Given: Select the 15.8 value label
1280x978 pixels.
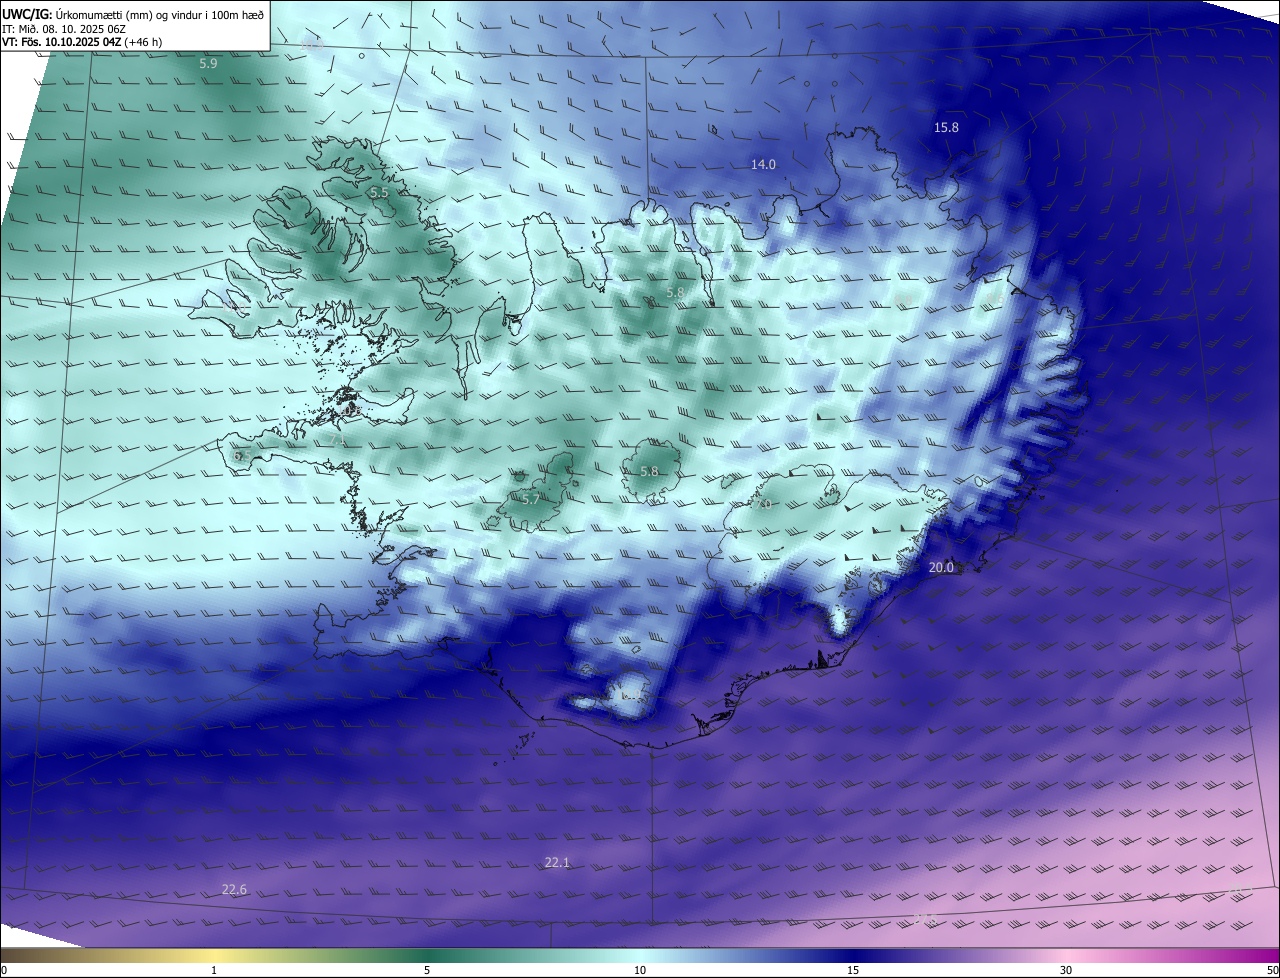Looking at the screenshot, I should (x=946, y=127).
